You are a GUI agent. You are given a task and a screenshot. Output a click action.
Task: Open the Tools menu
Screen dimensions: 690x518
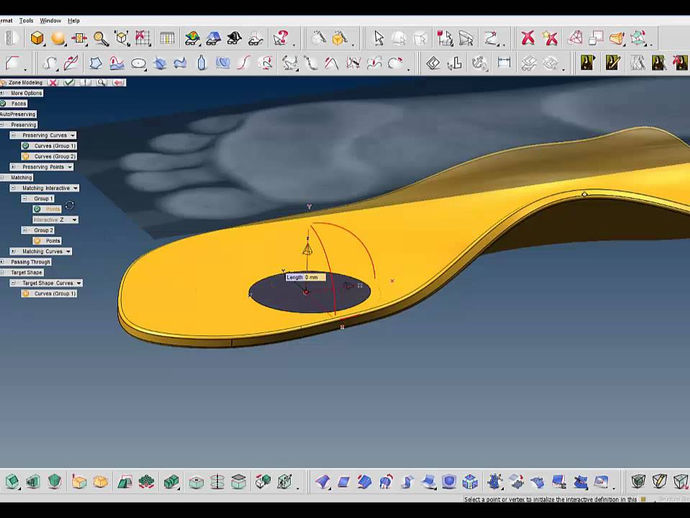(x=26, y=21)
